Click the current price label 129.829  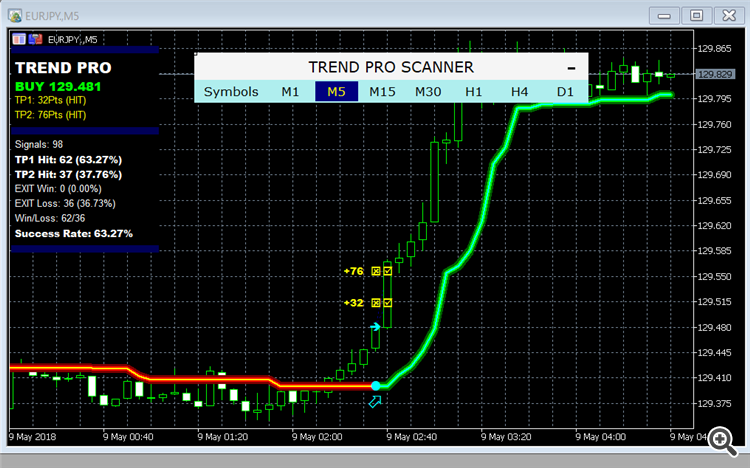pos(715,74)
